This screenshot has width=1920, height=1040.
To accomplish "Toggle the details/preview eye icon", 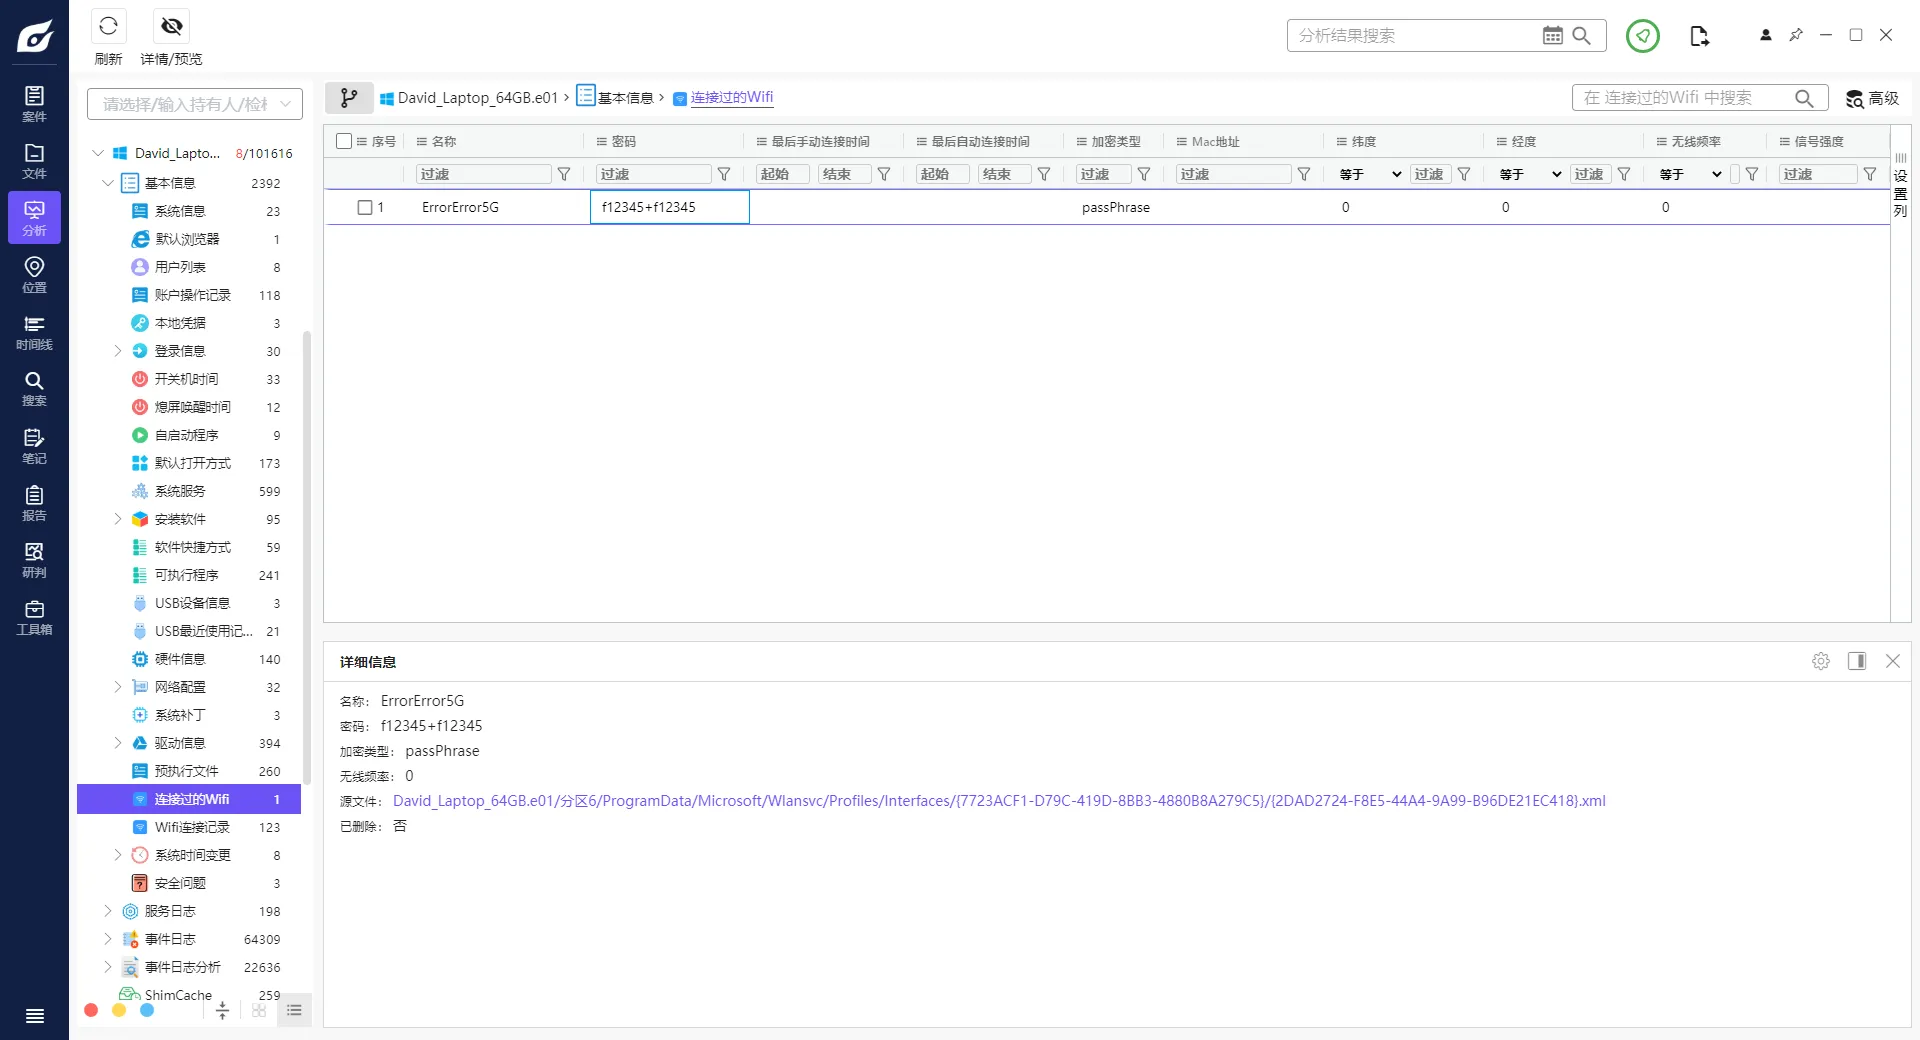I will [171, 26].
